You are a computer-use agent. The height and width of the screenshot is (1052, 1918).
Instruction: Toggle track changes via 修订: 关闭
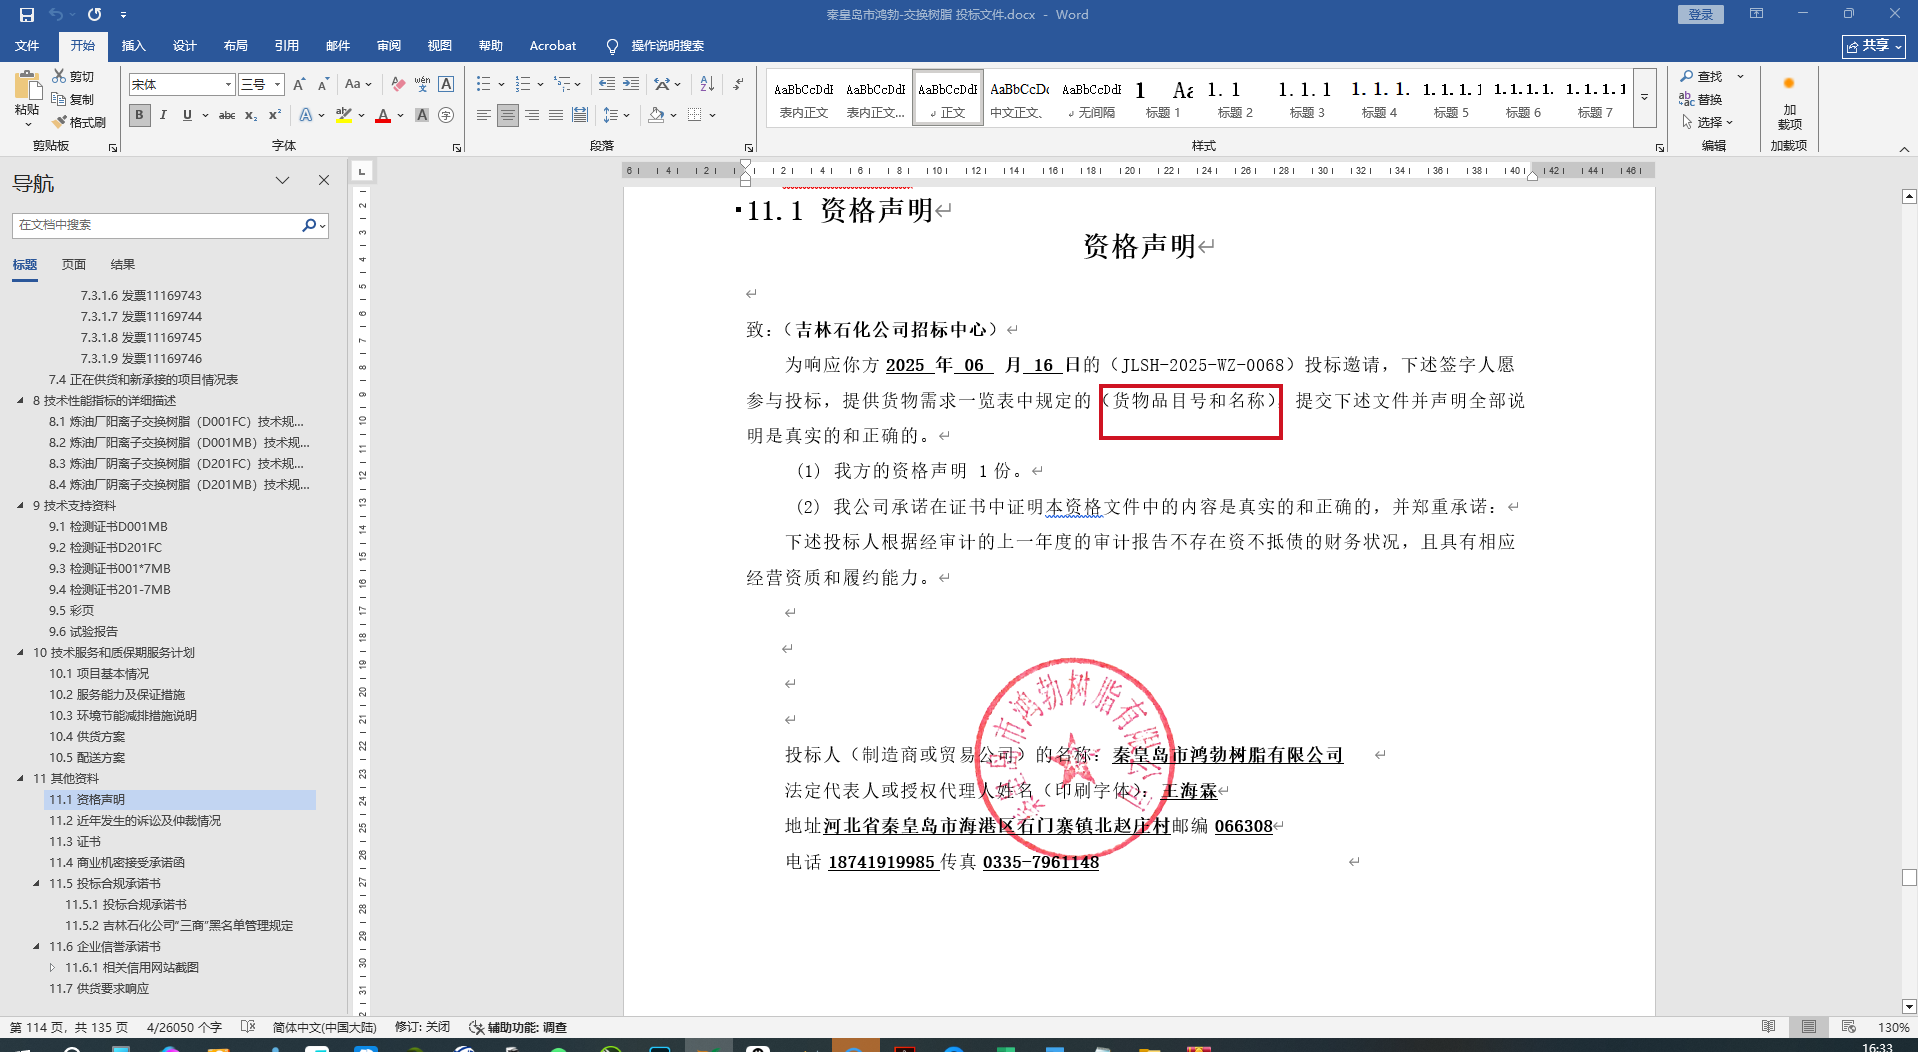[x=422, y=1027]
